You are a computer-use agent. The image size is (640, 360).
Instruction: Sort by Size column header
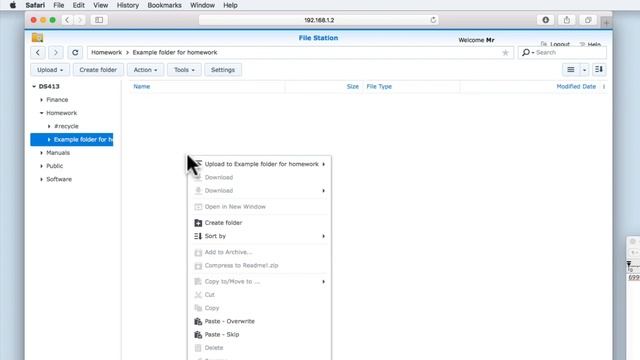point(353,87)
